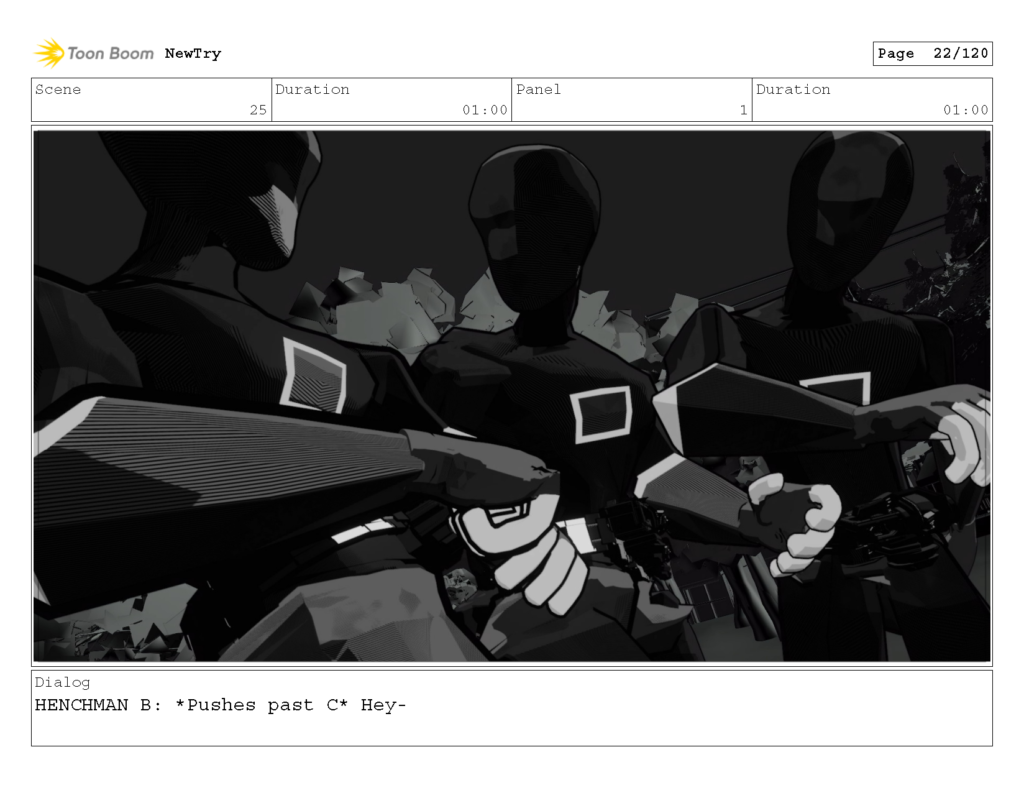Viewport: 1024px width, 793px height.
Task: Select the gloved hand gripping the weapon
Action: pyautogui.click(x=520, y=550)
